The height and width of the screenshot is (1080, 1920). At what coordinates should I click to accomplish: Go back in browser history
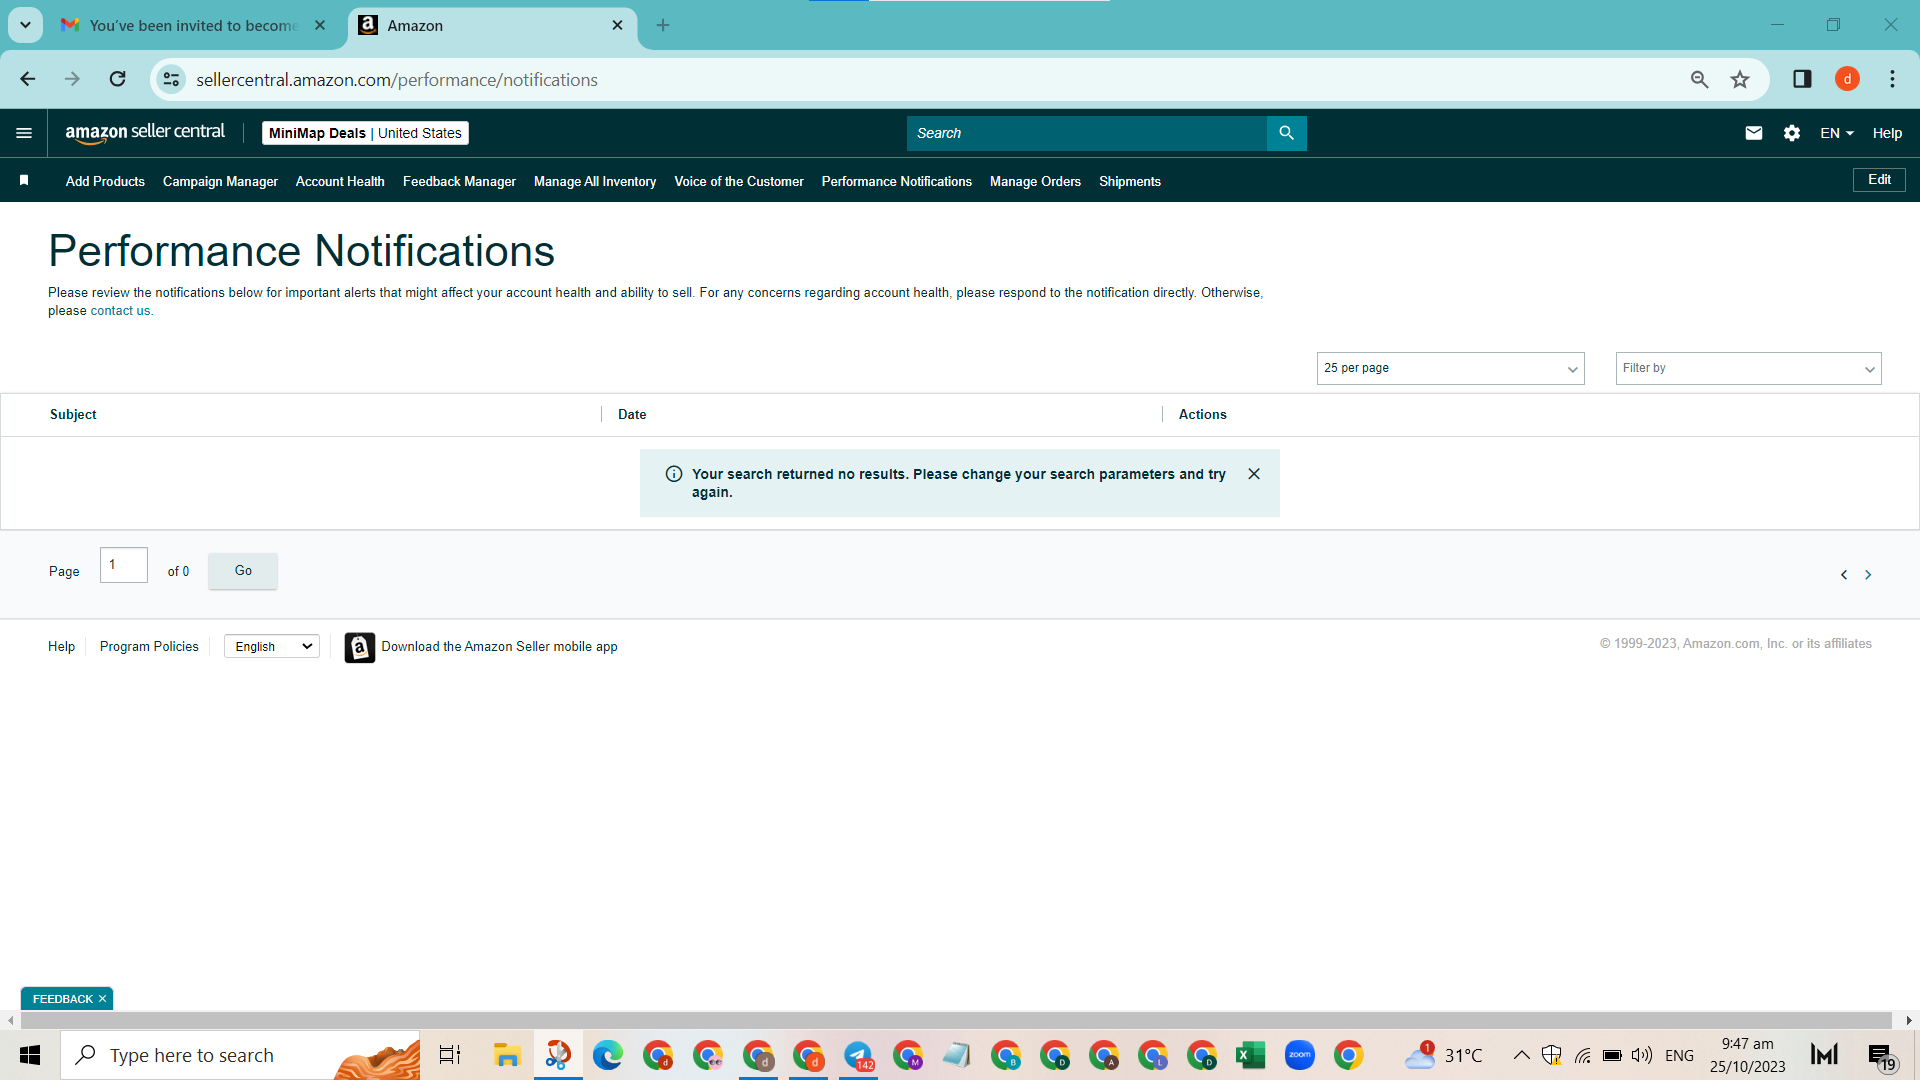(x=28, y=79)
